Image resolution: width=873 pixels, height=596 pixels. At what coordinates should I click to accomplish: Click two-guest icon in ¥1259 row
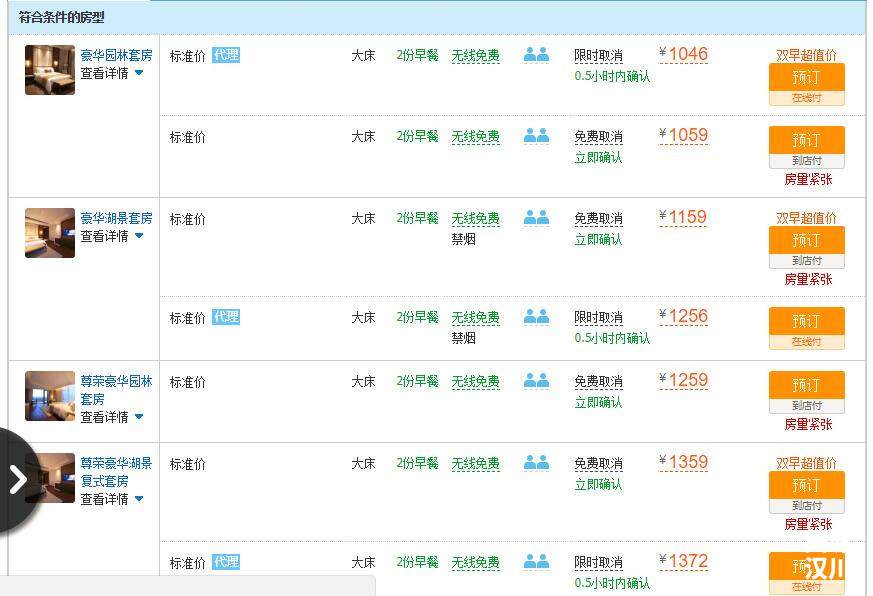pyautogui.click(x=536, y=381)
